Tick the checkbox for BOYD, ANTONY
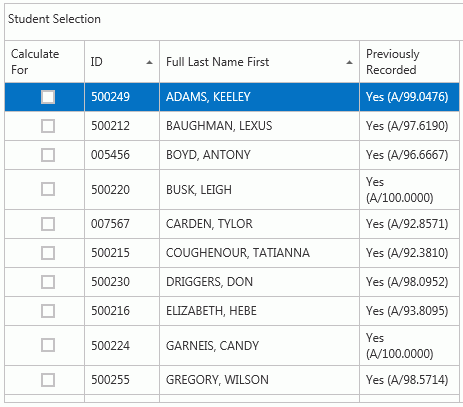 tap(48, 155)
